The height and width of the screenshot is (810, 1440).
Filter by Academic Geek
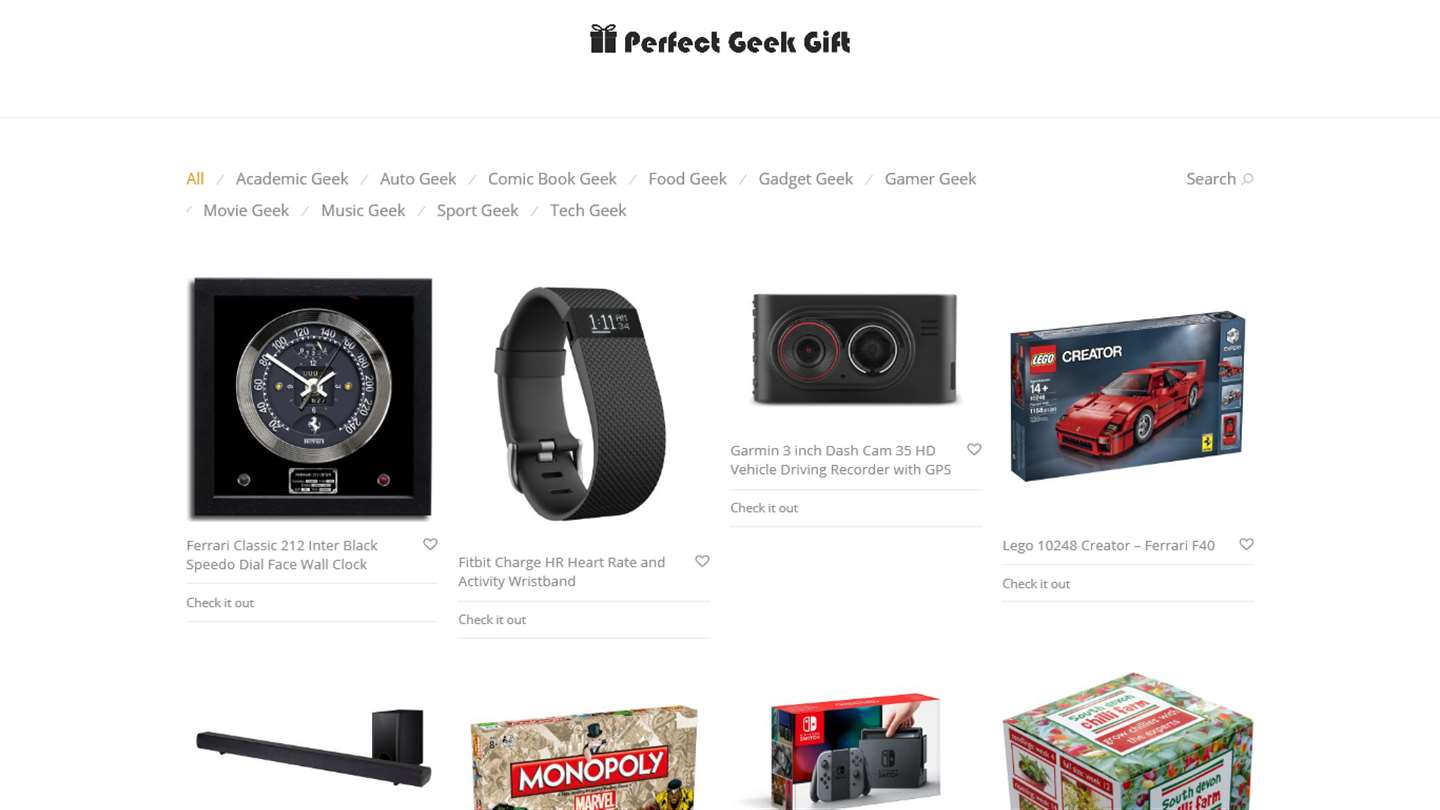pos(292,179)
